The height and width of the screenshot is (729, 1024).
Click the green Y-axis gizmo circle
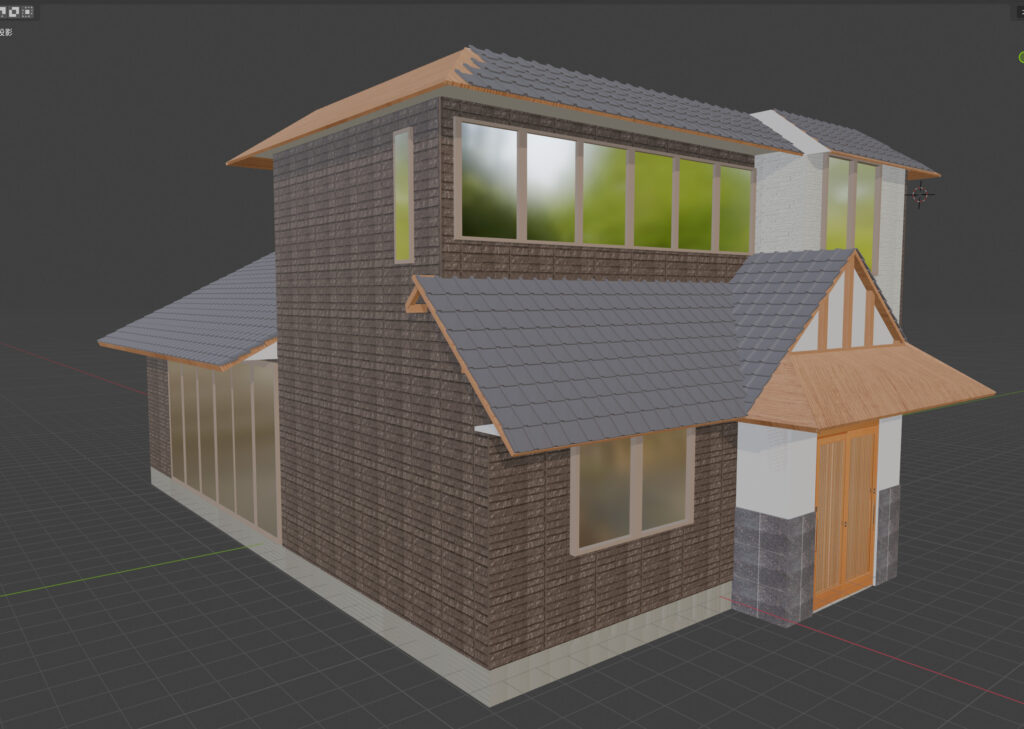[1019, 56]
